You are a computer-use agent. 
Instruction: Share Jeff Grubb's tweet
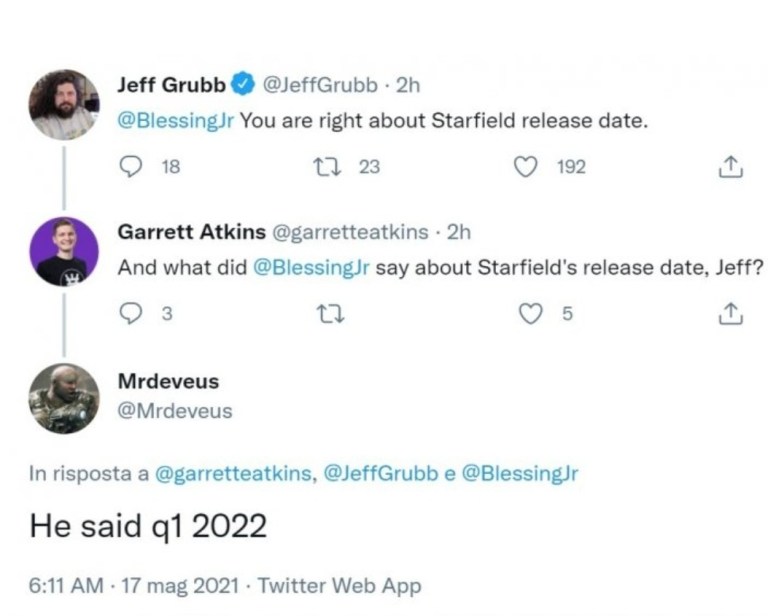(x=731, y=168)
